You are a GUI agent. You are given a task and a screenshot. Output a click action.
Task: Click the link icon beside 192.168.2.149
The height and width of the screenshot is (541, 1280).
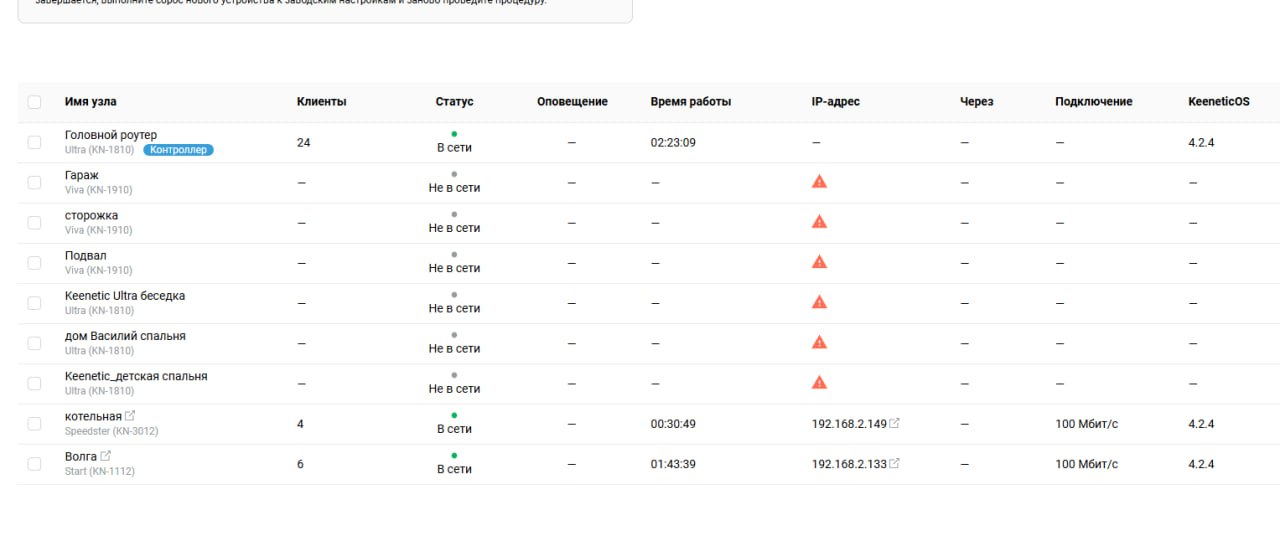(895, 423)
